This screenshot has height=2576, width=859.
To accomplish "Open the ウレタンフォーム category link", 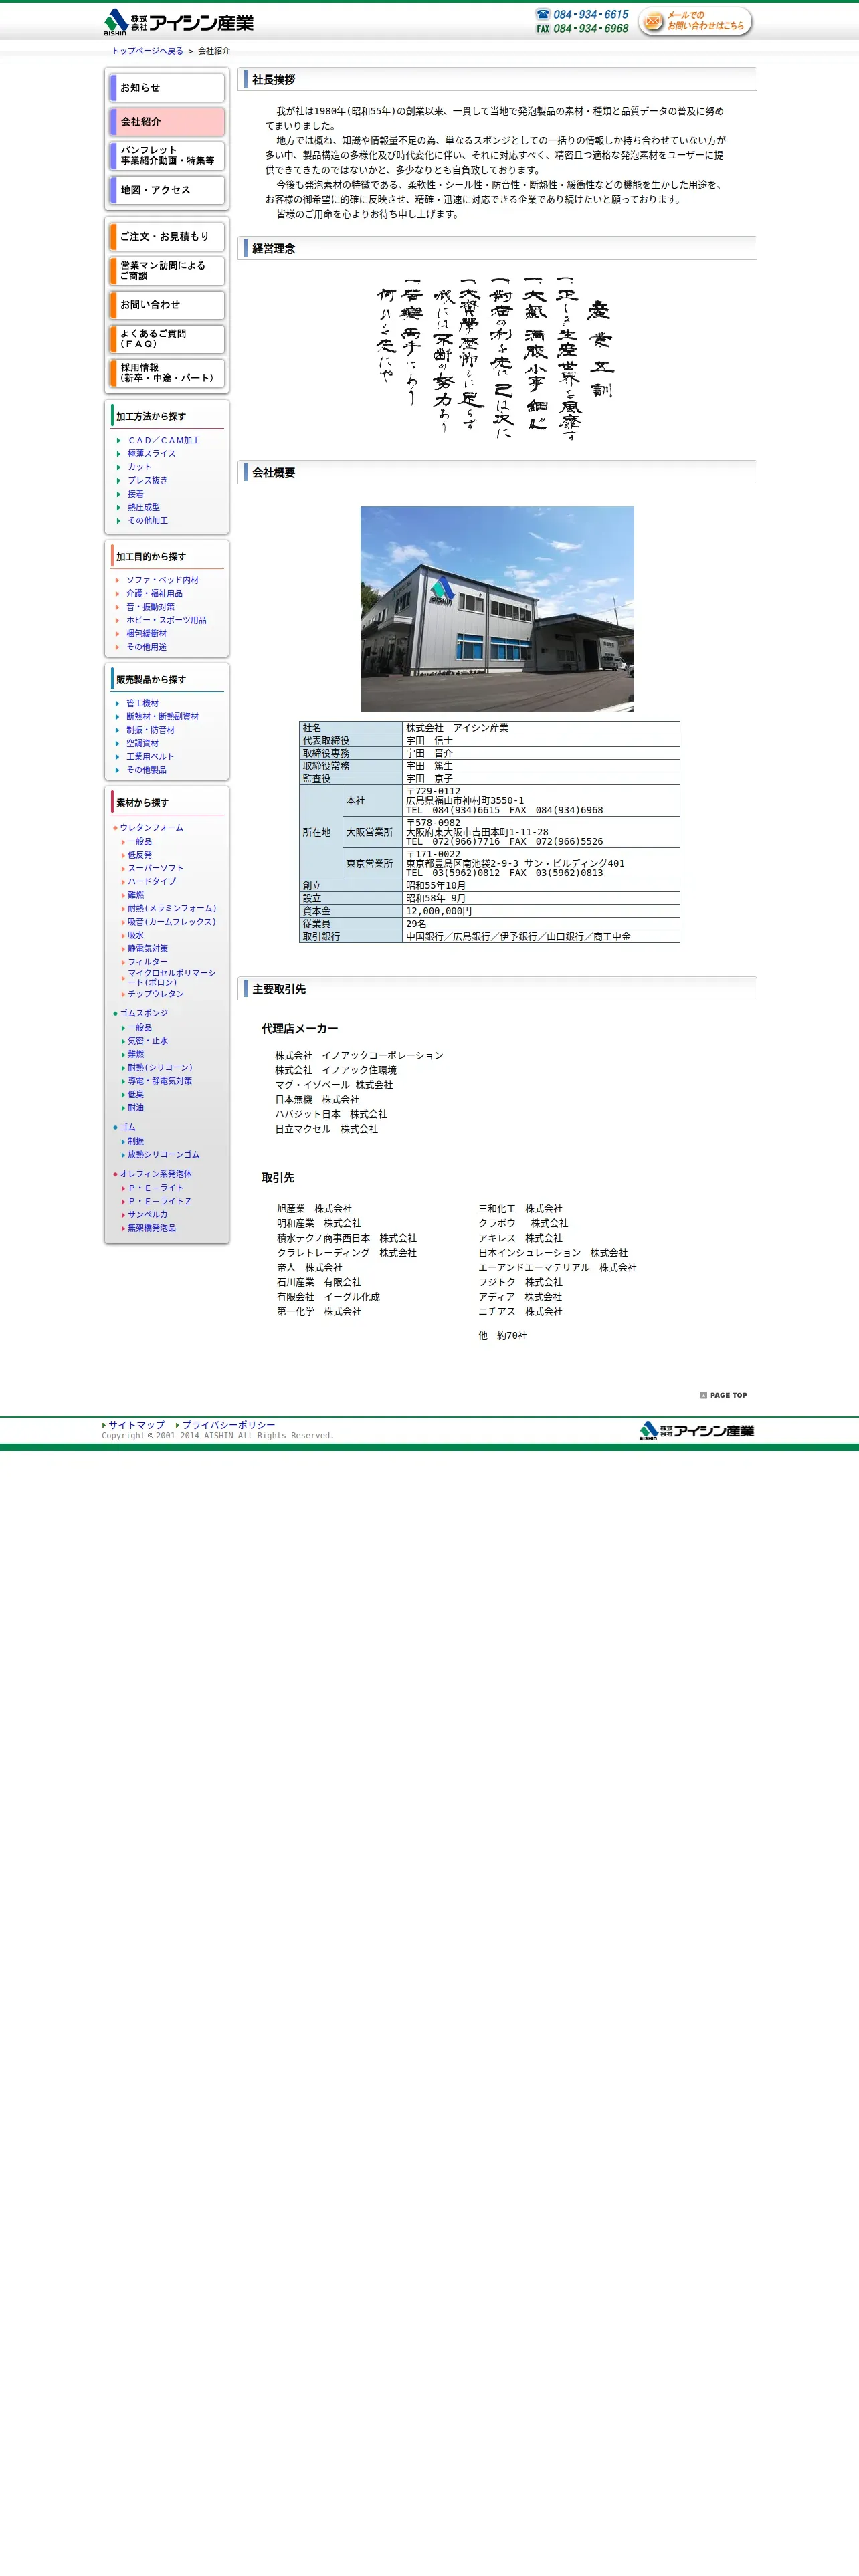I will [x=151, y=828].
